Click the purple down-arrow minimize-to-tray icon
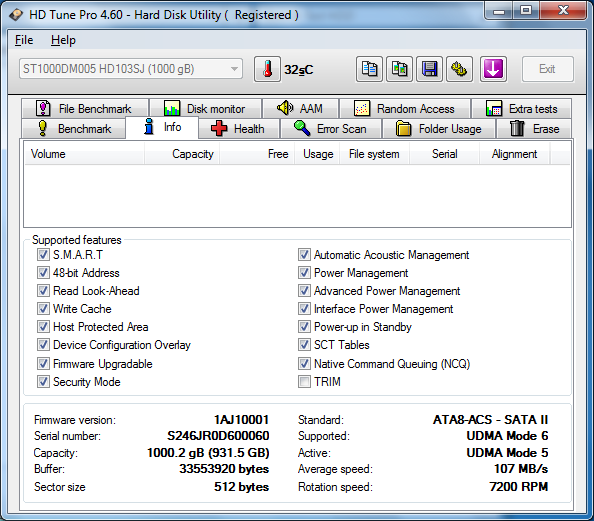 pyautogui.click(x=493, y=69)
